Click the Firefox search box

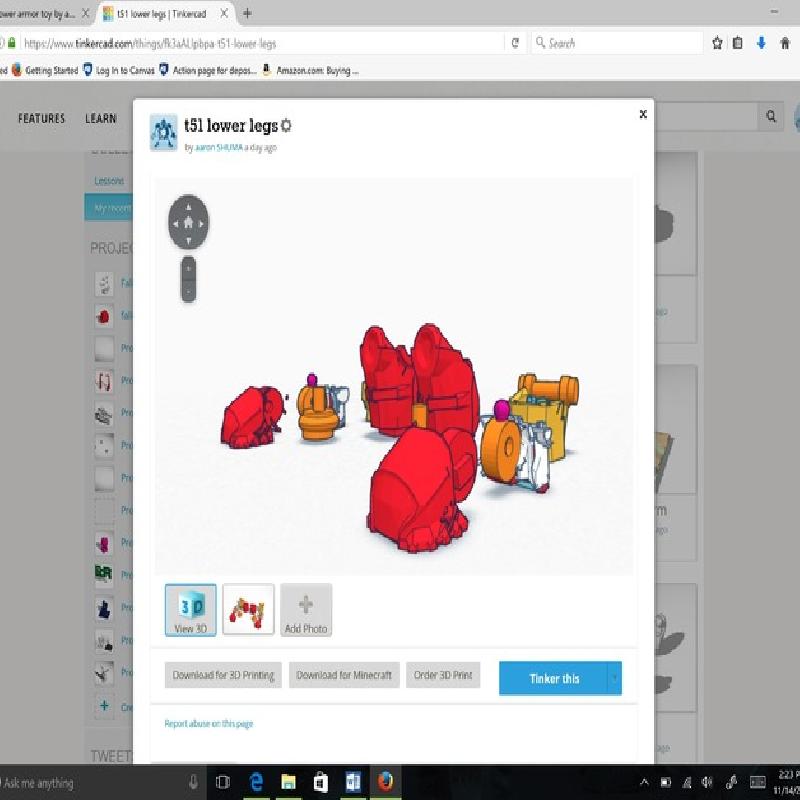pos(616,43)
